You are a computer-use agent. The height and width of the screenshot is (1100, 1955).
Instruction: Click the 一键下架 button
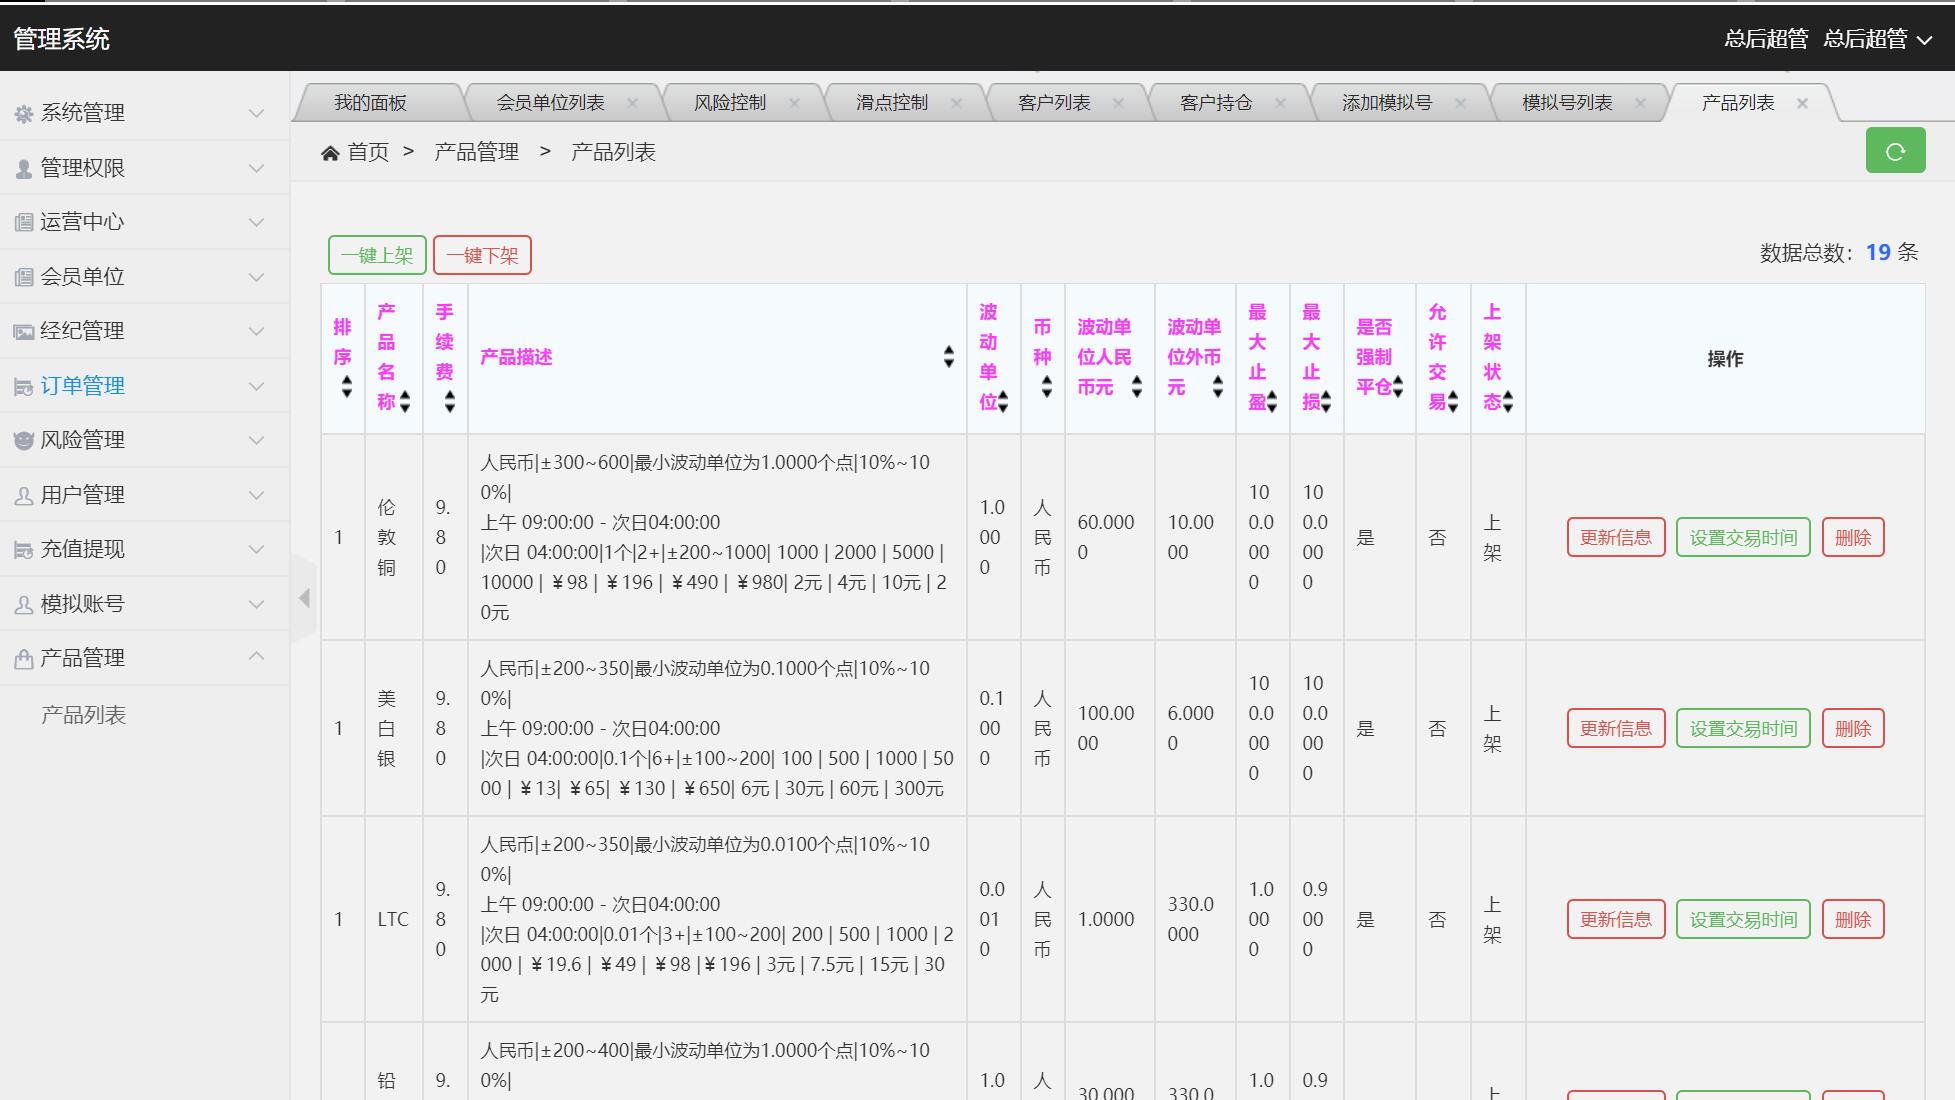click(482, 255)
